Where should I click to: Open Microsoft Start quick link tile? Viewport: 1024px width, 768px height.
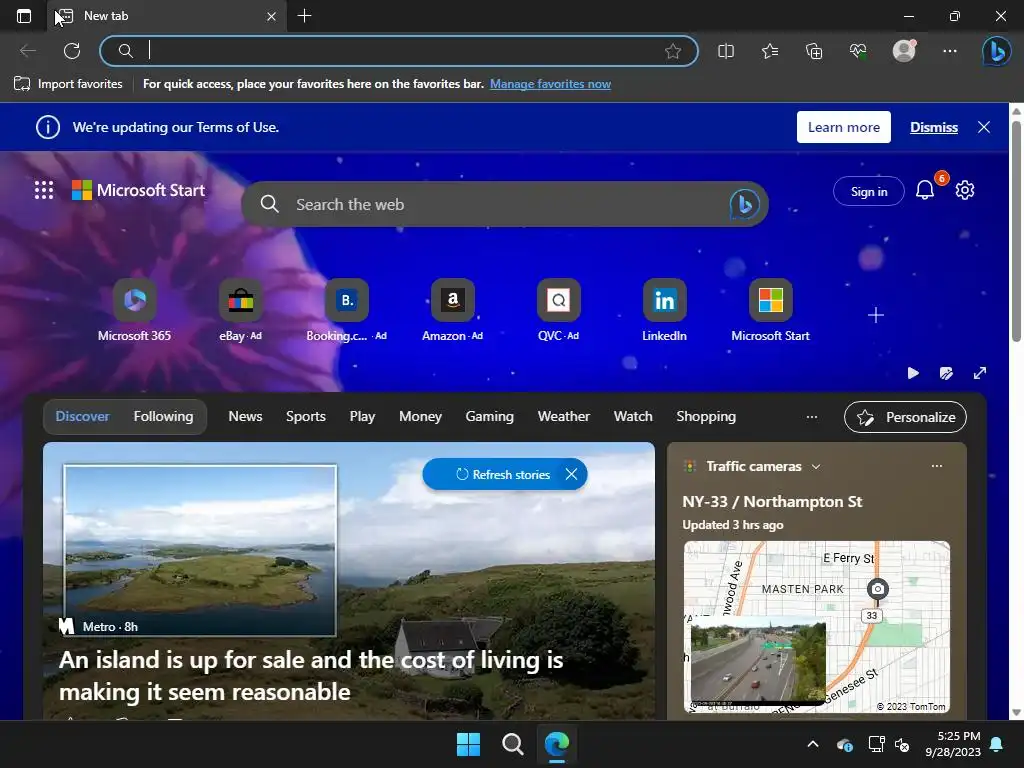click(771, 311)
